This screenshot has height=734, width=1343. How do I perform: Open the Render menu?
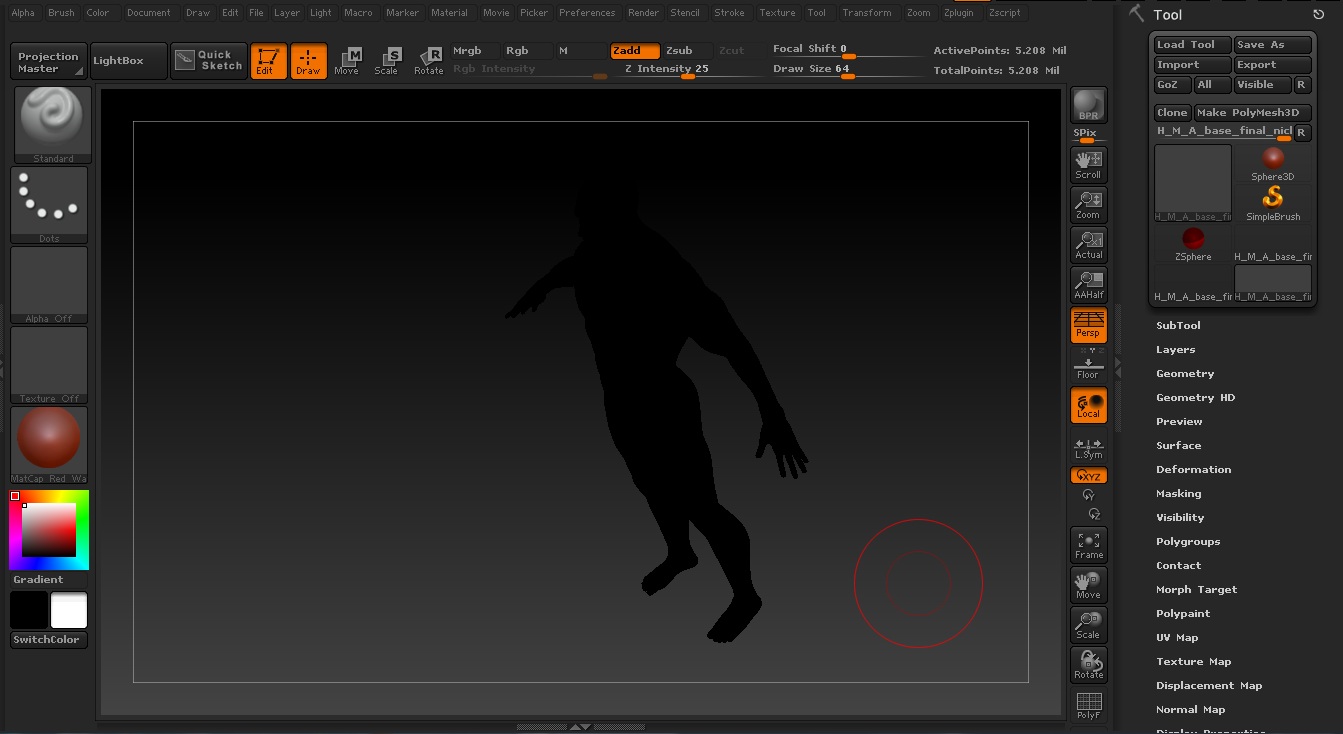coord(643,13)
